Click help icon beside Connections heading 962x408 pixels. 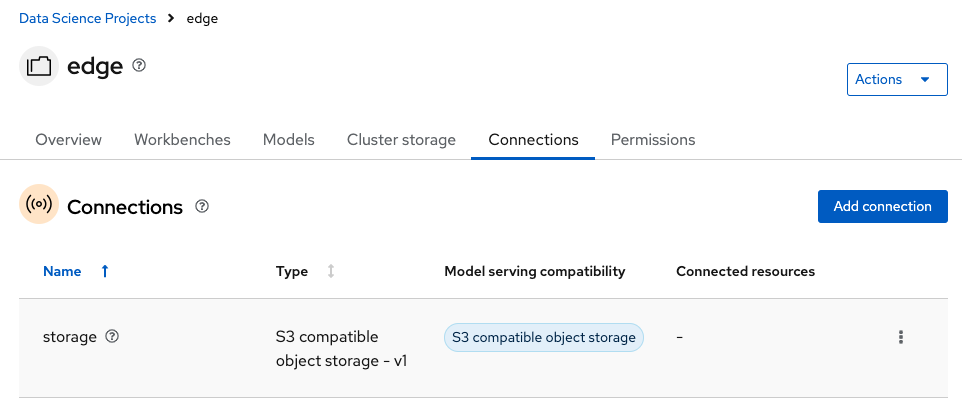[x=202, y=207]
